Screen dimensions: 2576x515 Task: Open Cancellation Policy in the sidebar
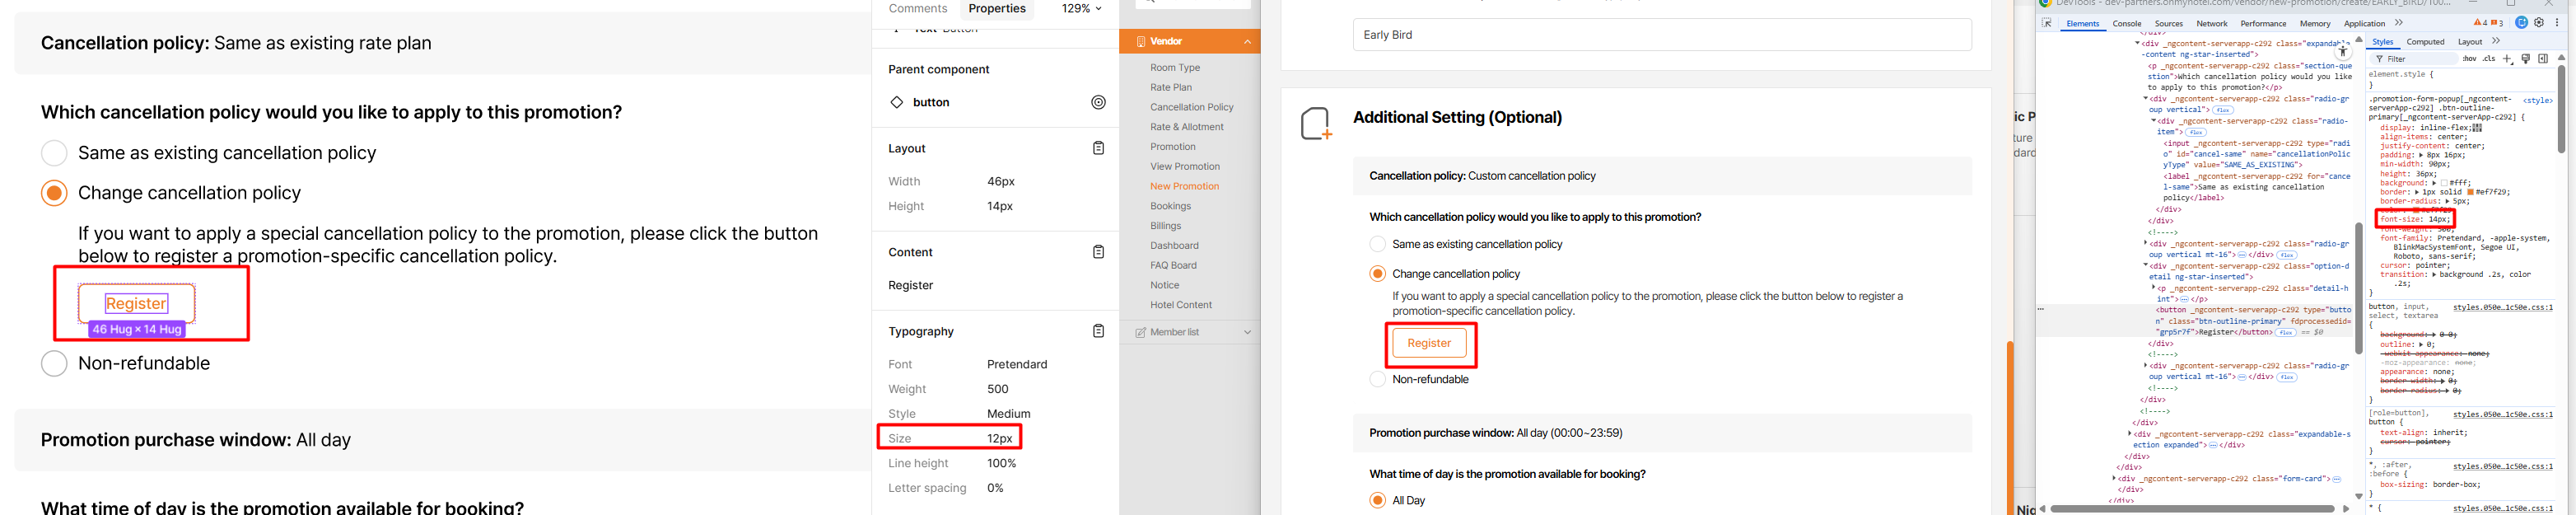pyautogui.click(x=1191, y=107)
